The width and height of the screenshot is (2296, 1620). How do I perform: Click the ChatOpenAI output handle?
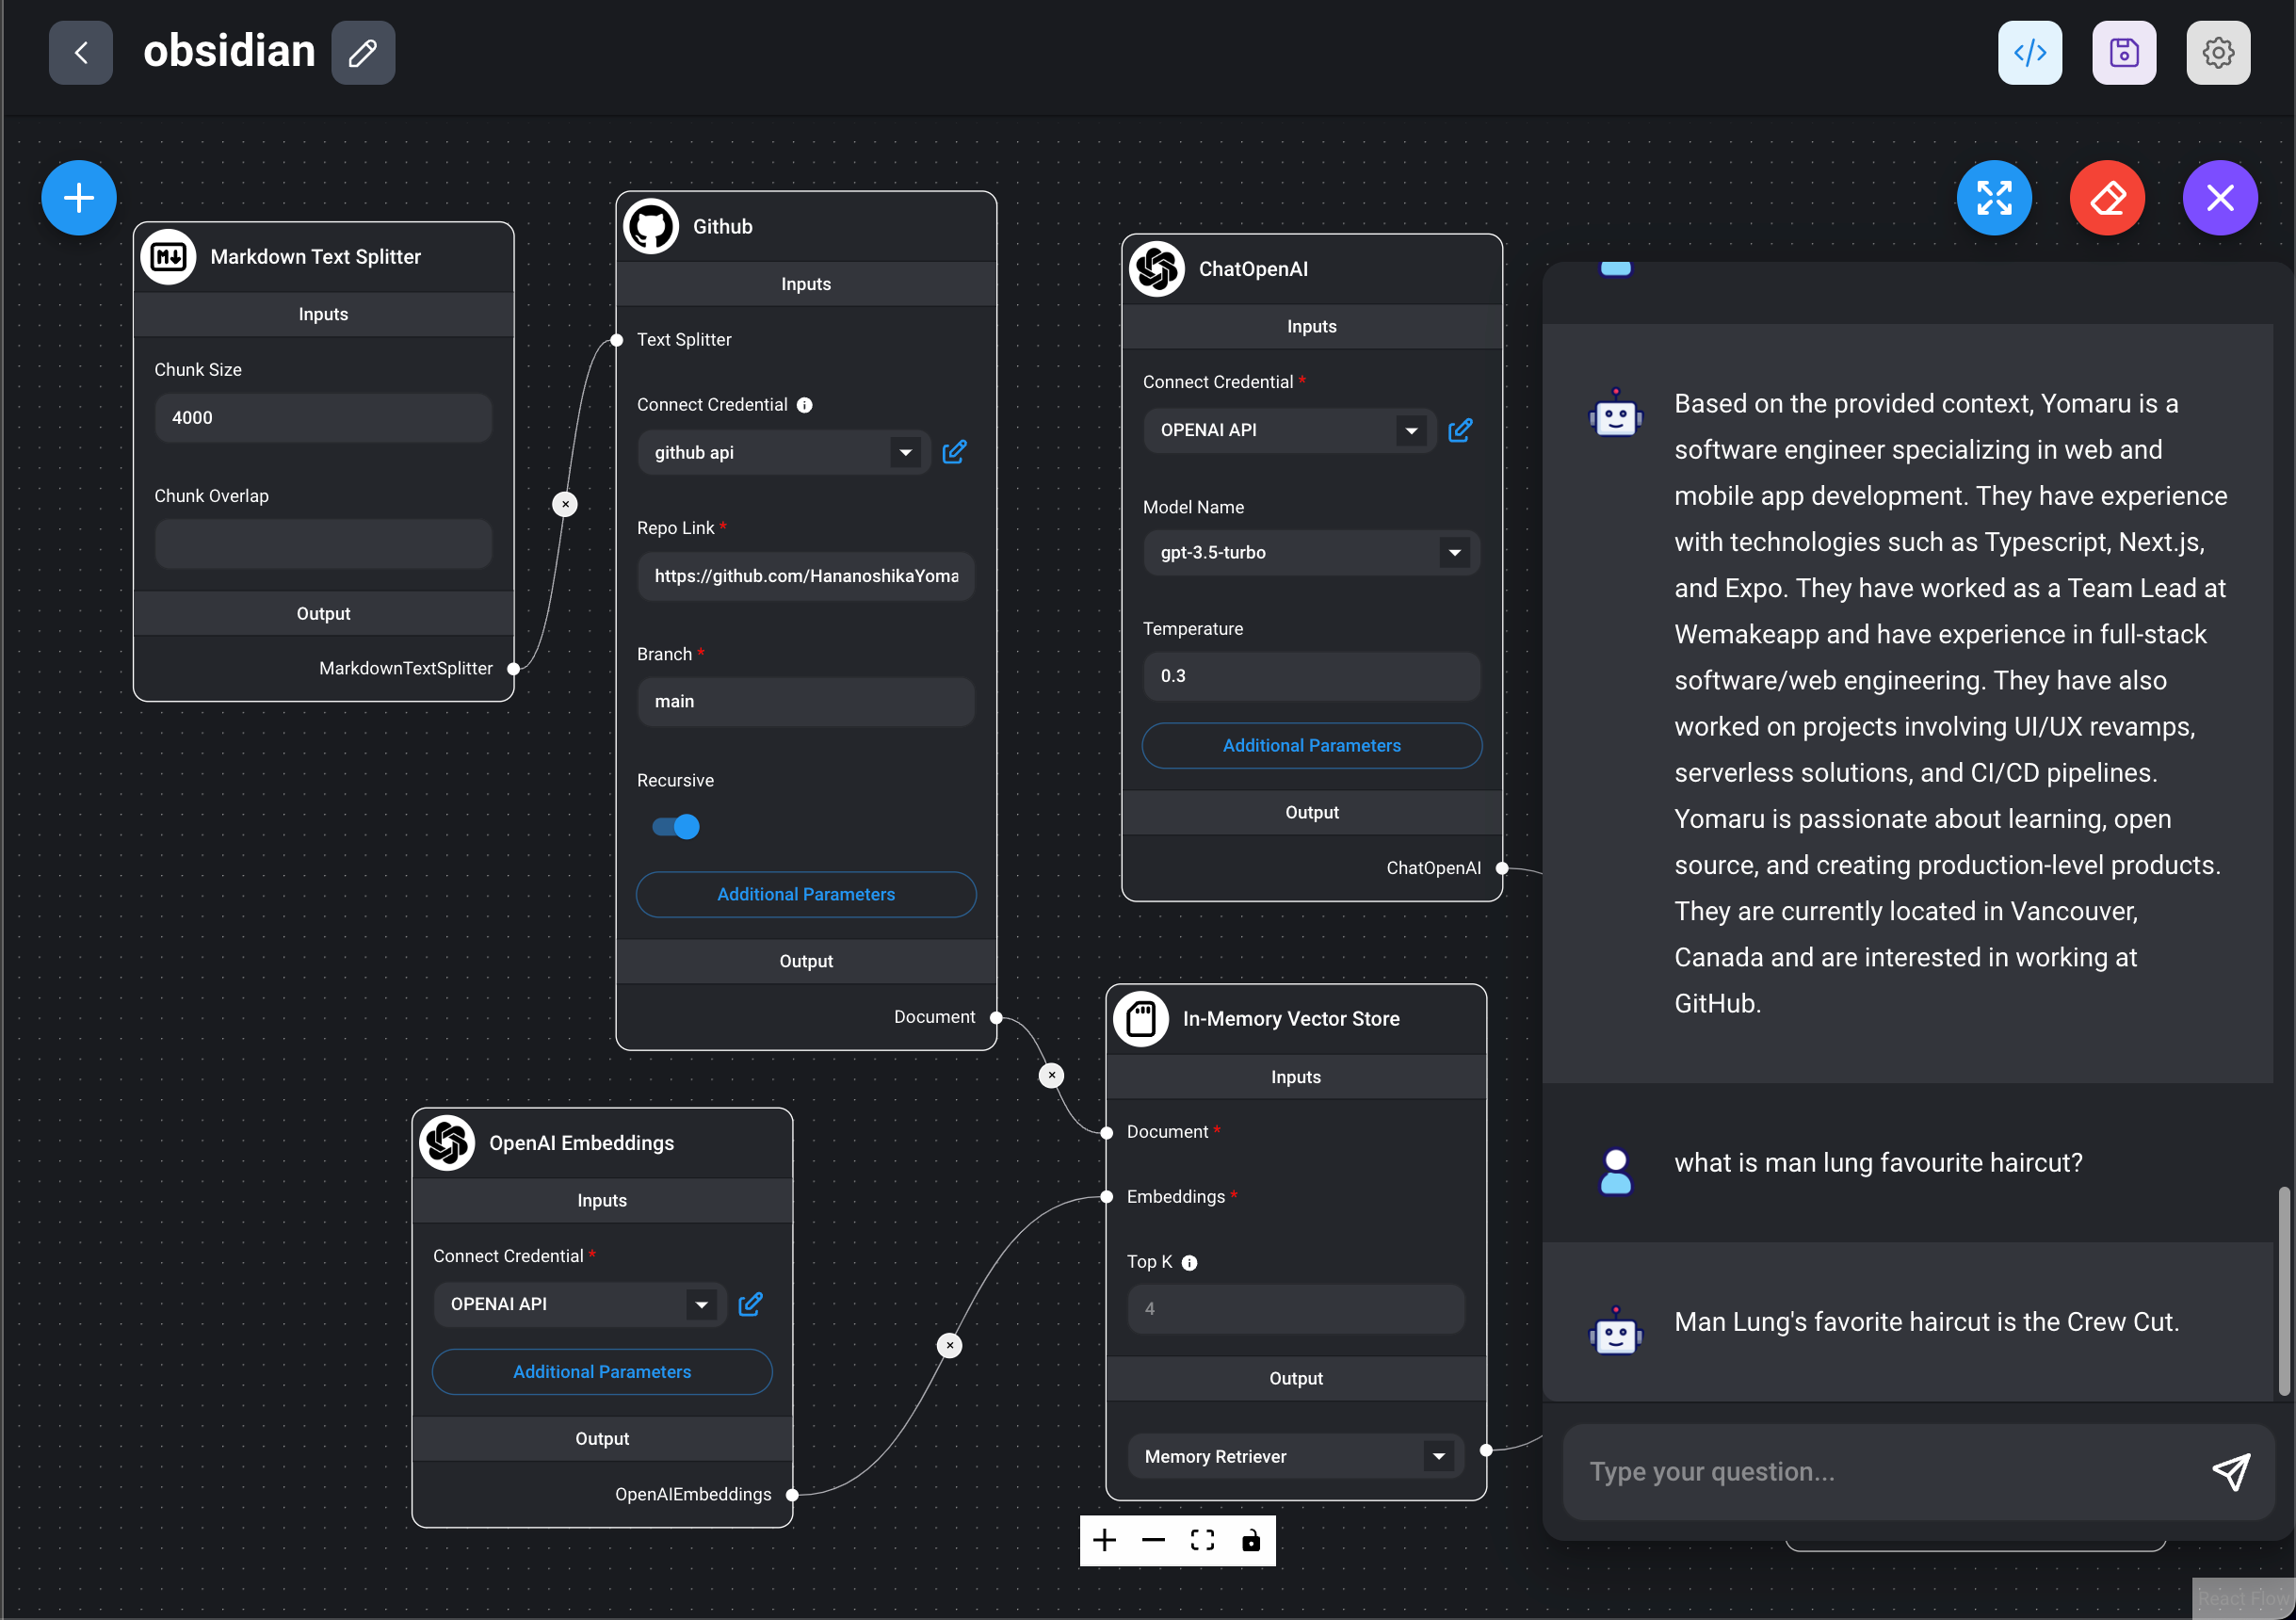pyautogui.click(x=1502, y=868)
